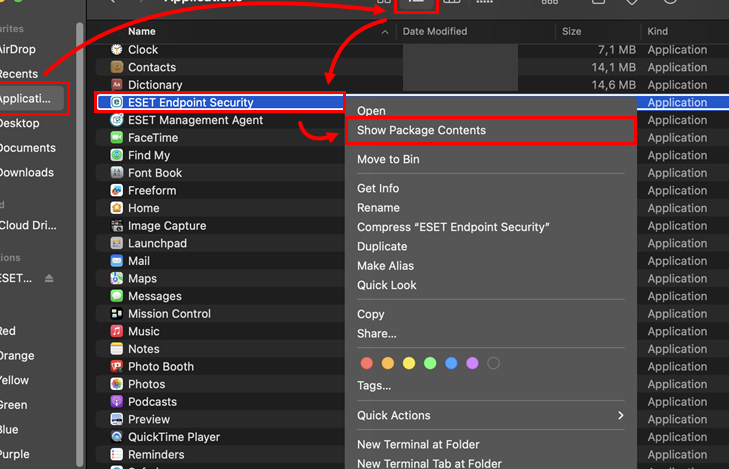Select Move to Bin menu entry

[x=388, y=160]
